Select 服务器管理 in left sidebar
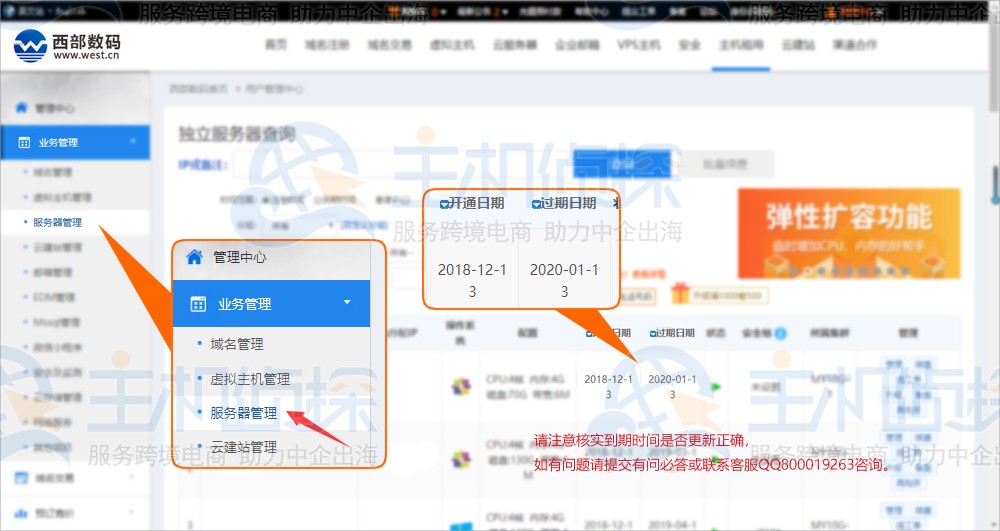The width and height of the screenshot is (1000, 531). point(58,222)
